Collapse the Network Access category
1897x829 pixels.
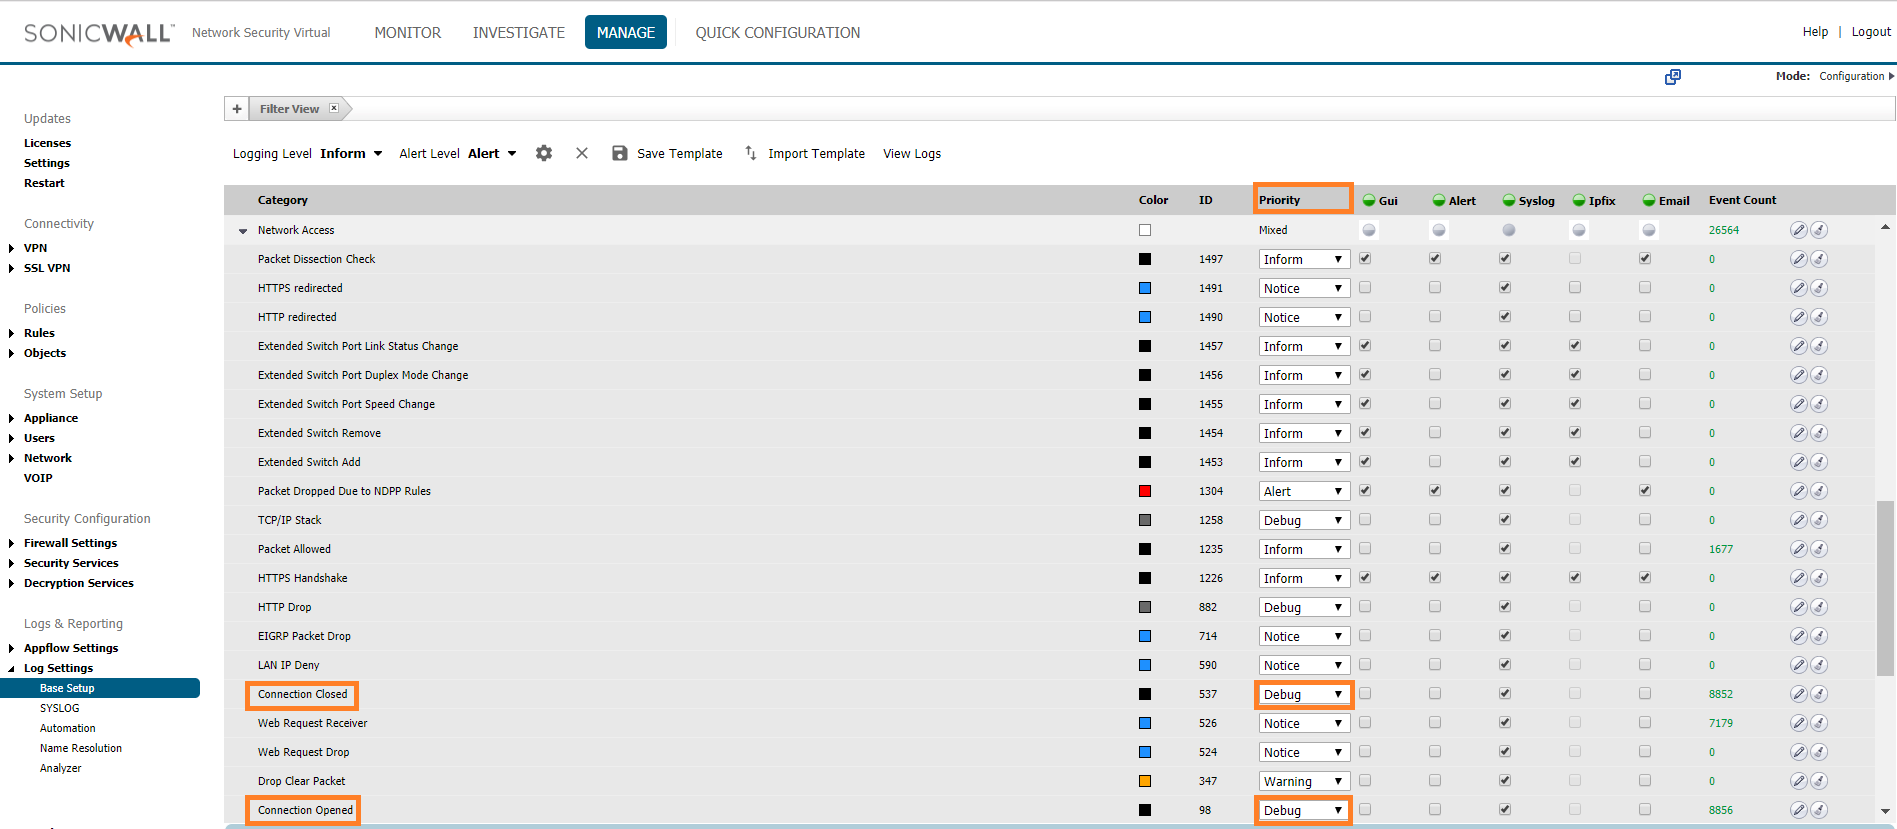click(x=243, y=231)
